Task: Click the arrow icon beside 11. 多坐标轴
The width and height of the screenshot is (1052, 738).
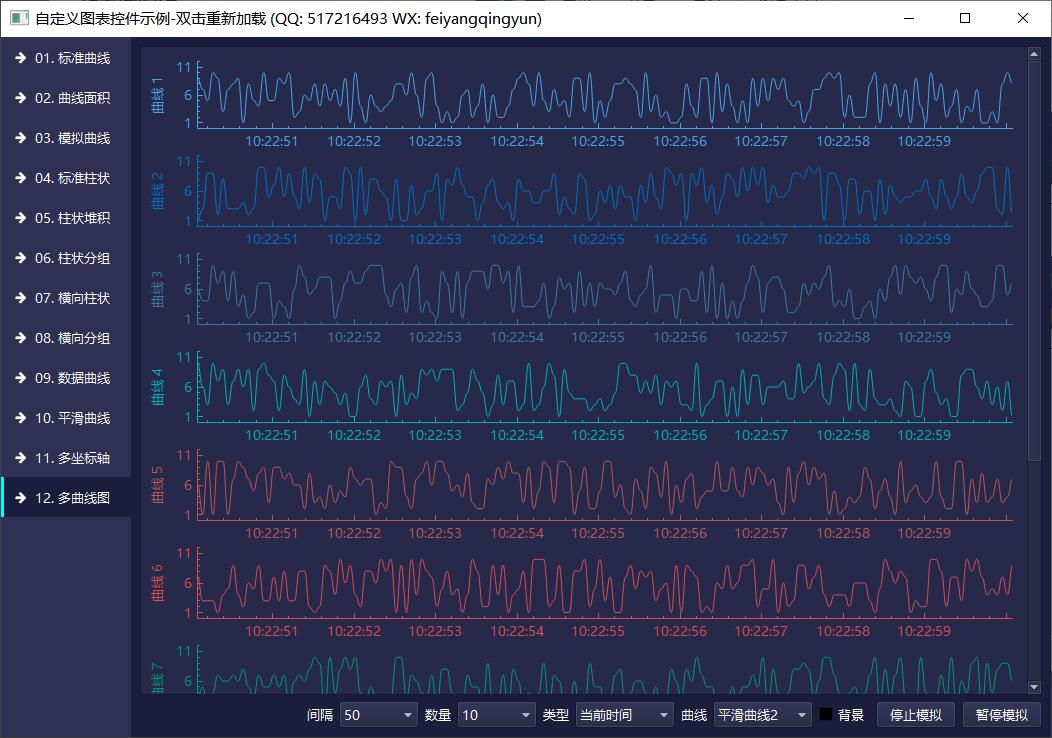Action: pyautogui.click(x=20, y=458)
